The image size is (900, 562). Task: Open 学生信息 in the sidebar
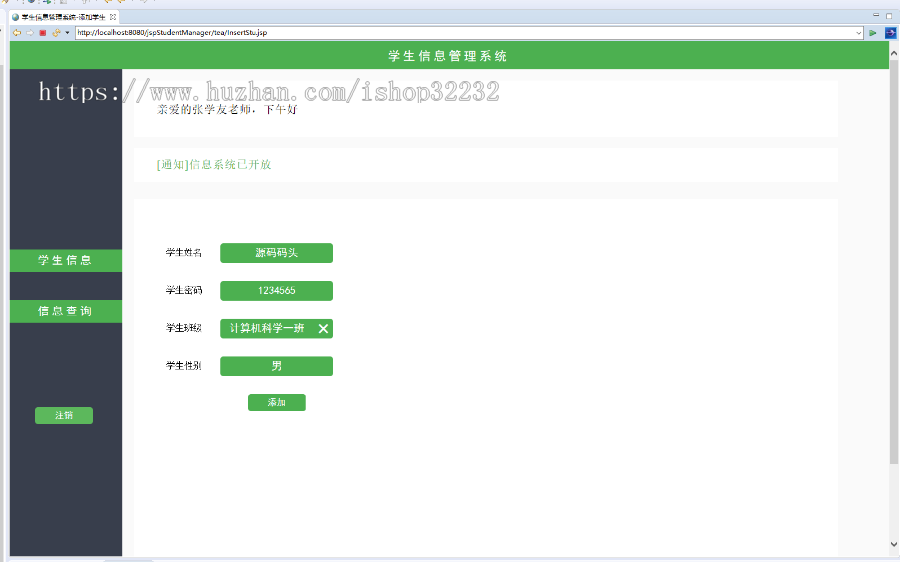pos(65,261)
